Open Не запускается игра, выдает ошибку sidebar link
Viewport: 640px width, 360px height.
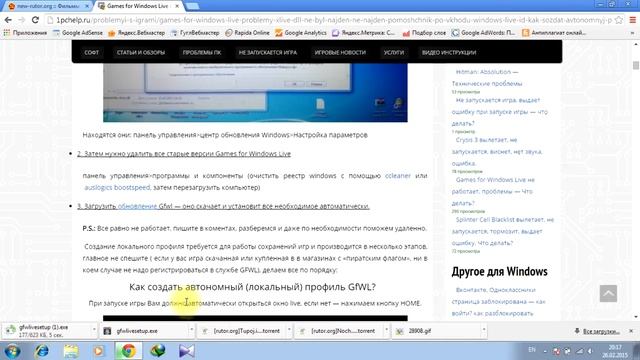click(x=500, y=111)
